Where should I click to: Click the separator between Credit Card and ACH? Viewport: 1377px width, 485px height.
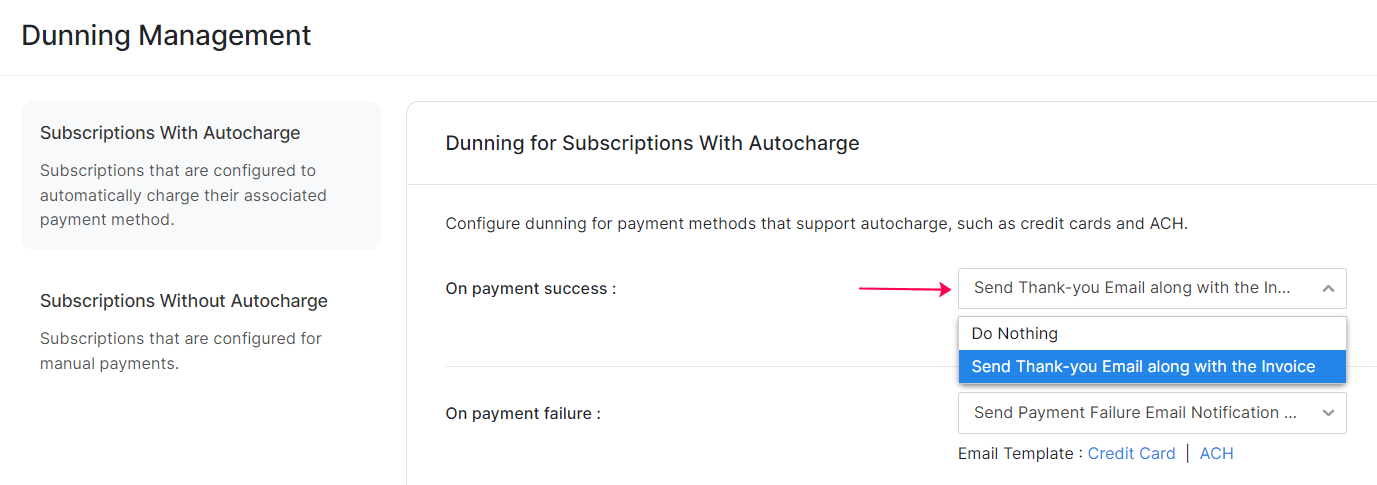coord(1187,454)
